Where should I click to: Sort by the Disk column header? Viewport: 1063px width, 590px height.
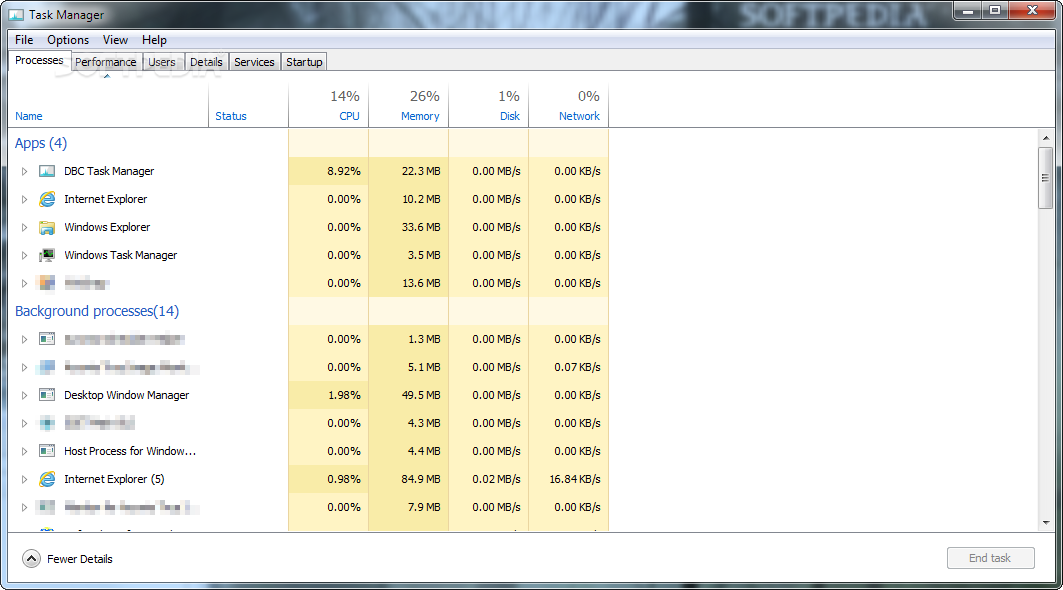coord(510,116)
